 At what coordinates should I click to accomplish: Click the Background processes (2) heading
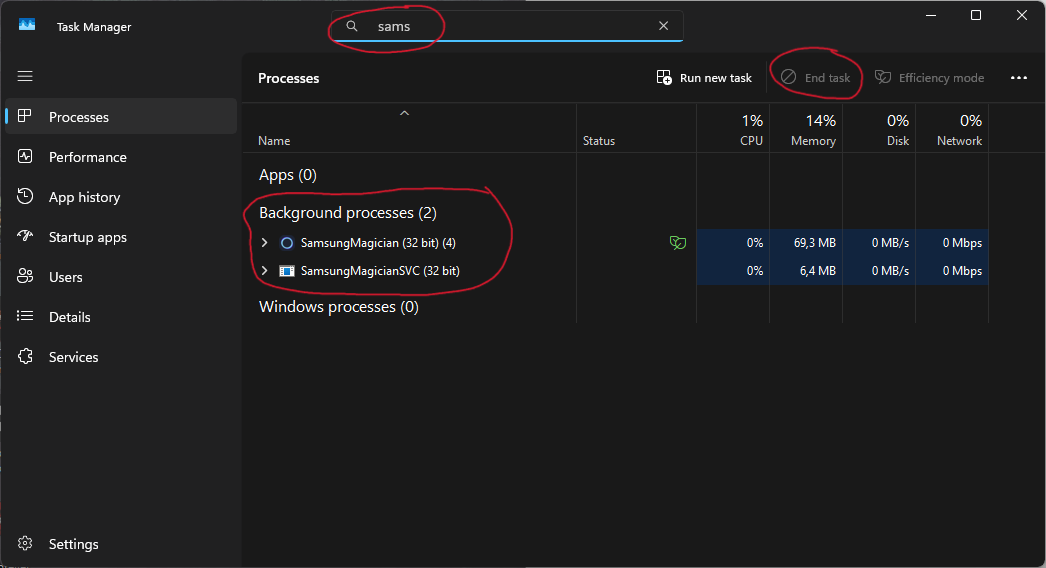pos(348,213)
